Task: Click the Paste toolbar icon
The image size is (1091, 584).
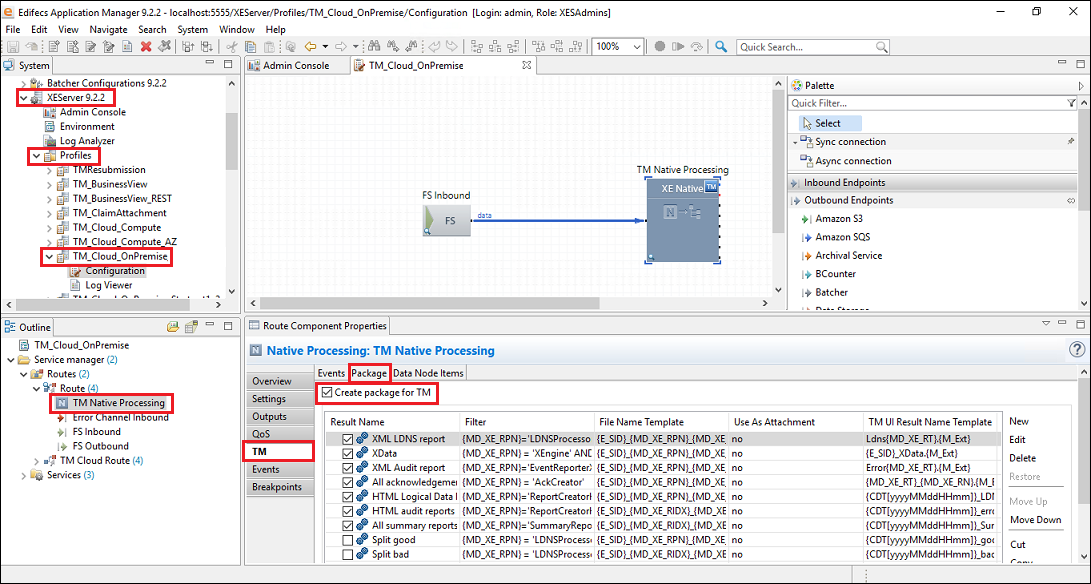Action: point(269,47)
